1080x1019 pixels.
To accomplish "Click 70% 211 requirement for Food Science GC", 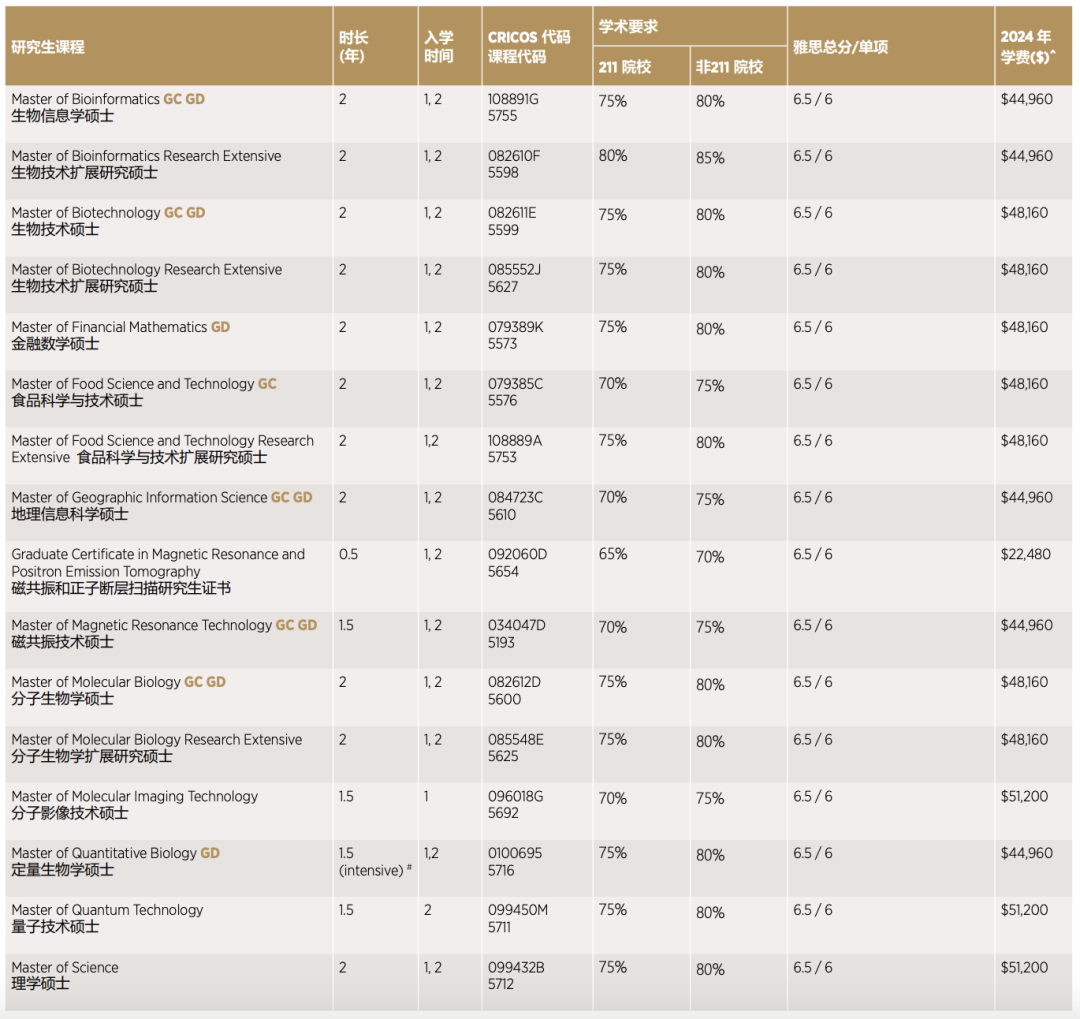I will pyautogui.click(x=613, y=384).
